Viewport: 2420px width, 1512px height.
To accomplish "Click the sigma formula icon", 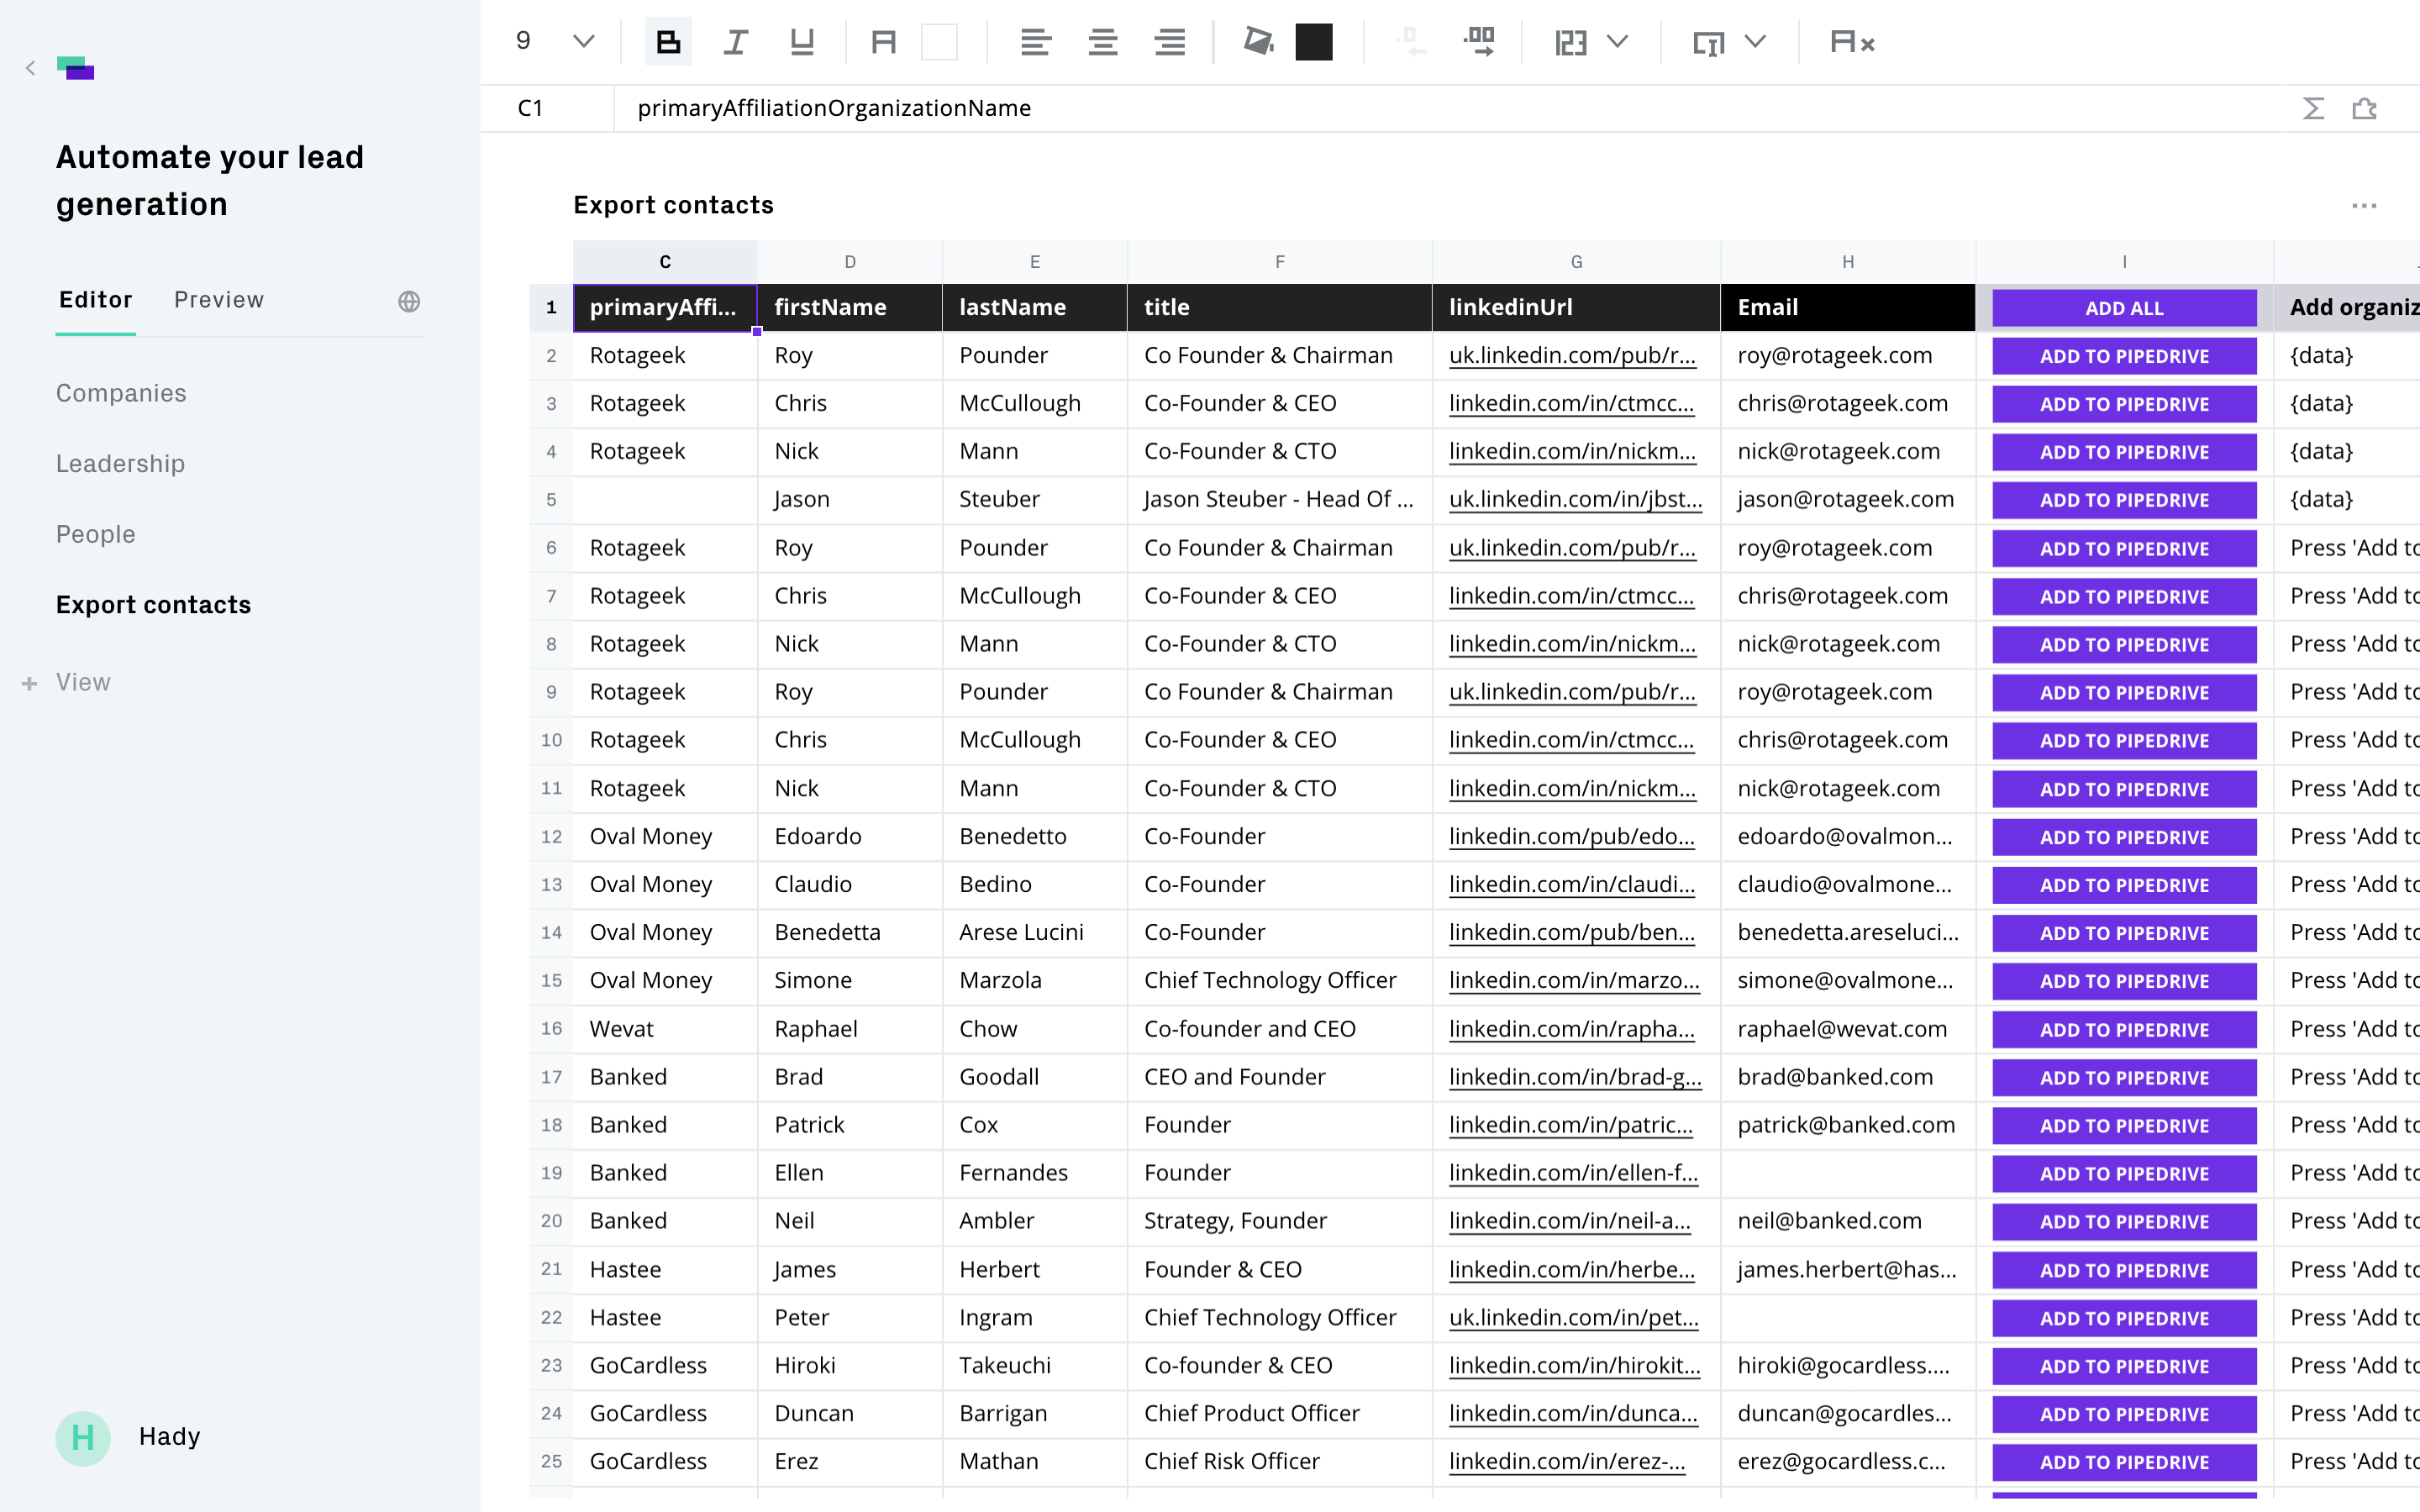I will click(2313, 108).
